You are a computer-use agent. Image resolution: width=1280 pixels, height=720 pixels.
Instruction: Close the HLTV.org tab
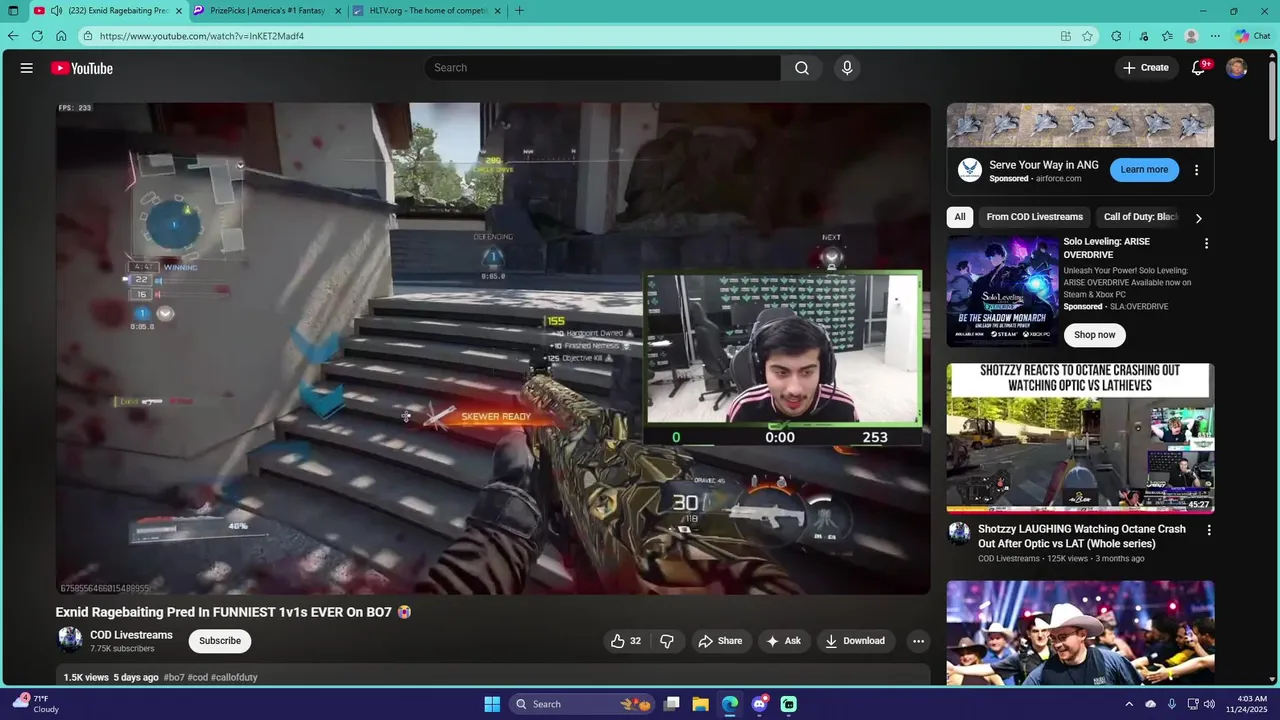click(x=497, y=11)
